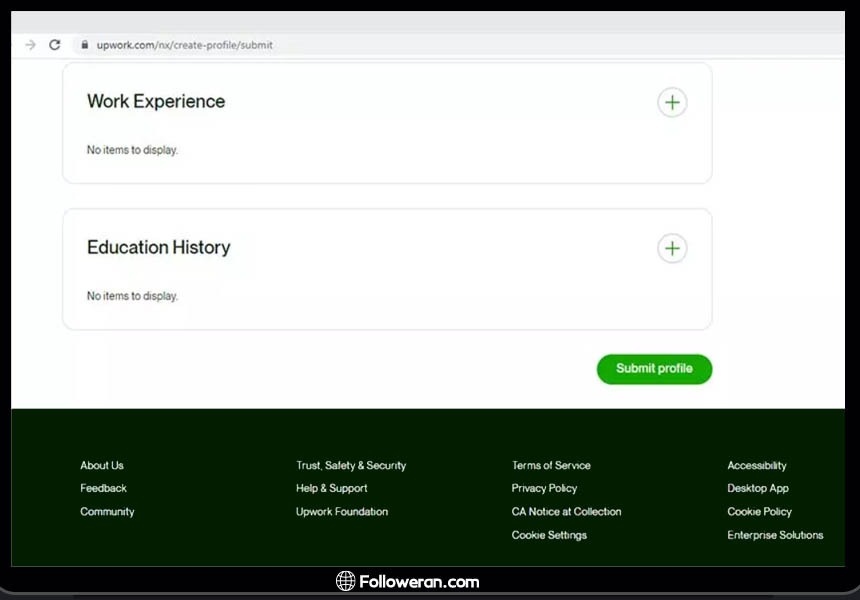860x600 pixels.
Task: Reload the page with the refresh icon
Action: pyautogui.click(x=55, y=45)
